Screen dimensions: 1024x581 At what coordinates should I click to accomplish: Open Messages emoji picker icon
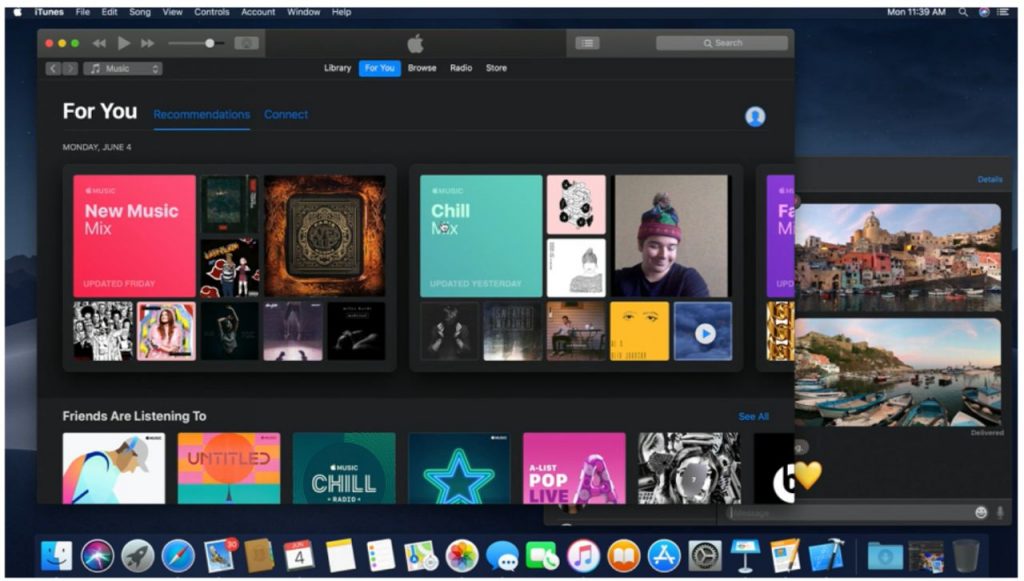(x=981, y=512)
